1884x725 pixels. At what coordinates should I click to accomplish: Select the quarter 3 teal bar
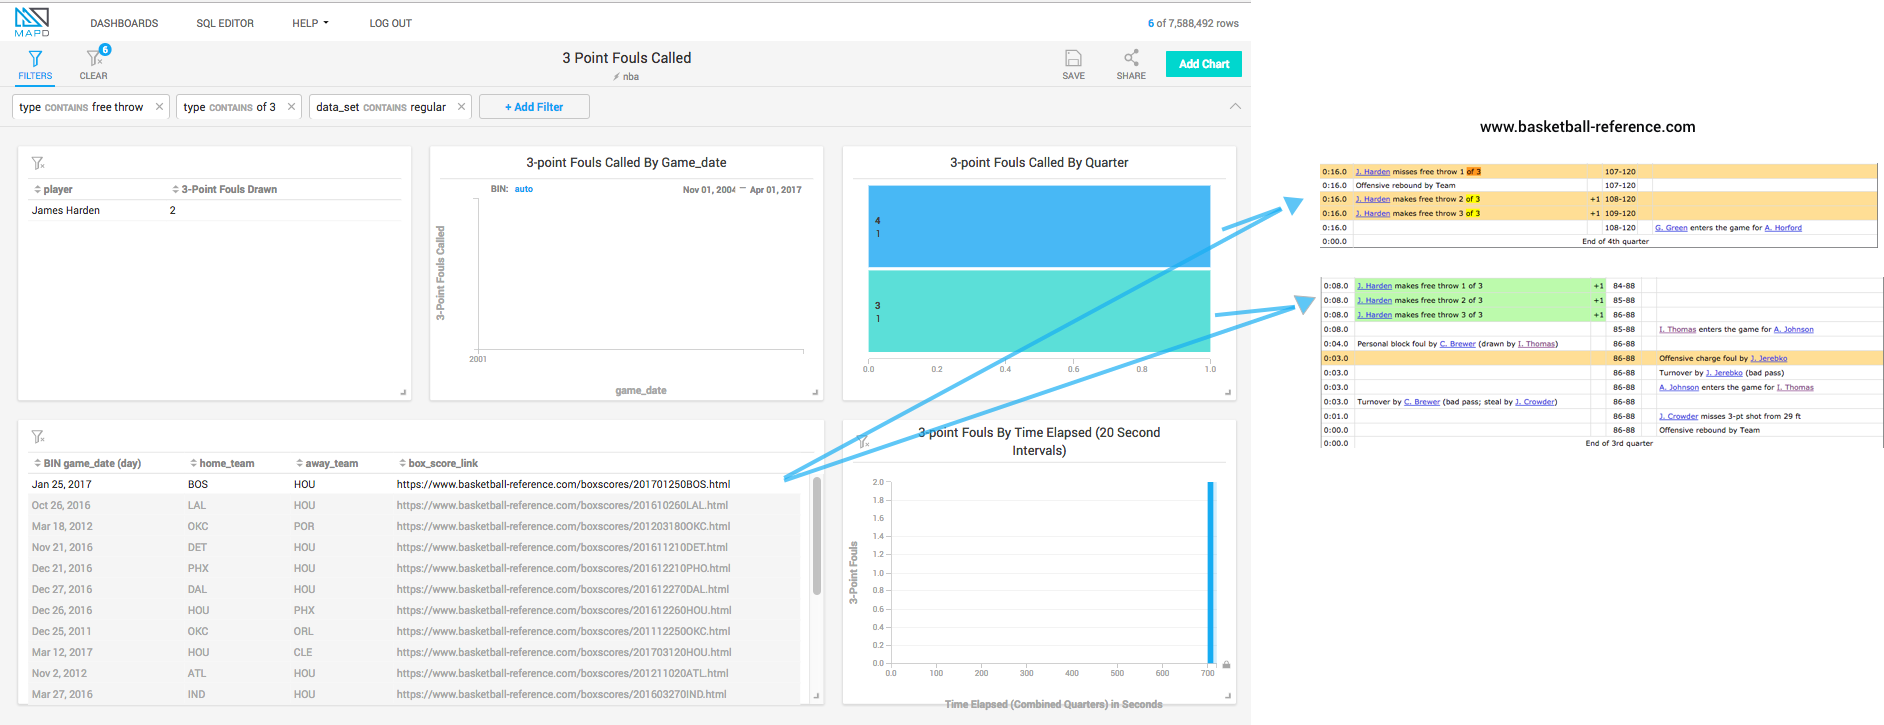tap(1039, 311)
